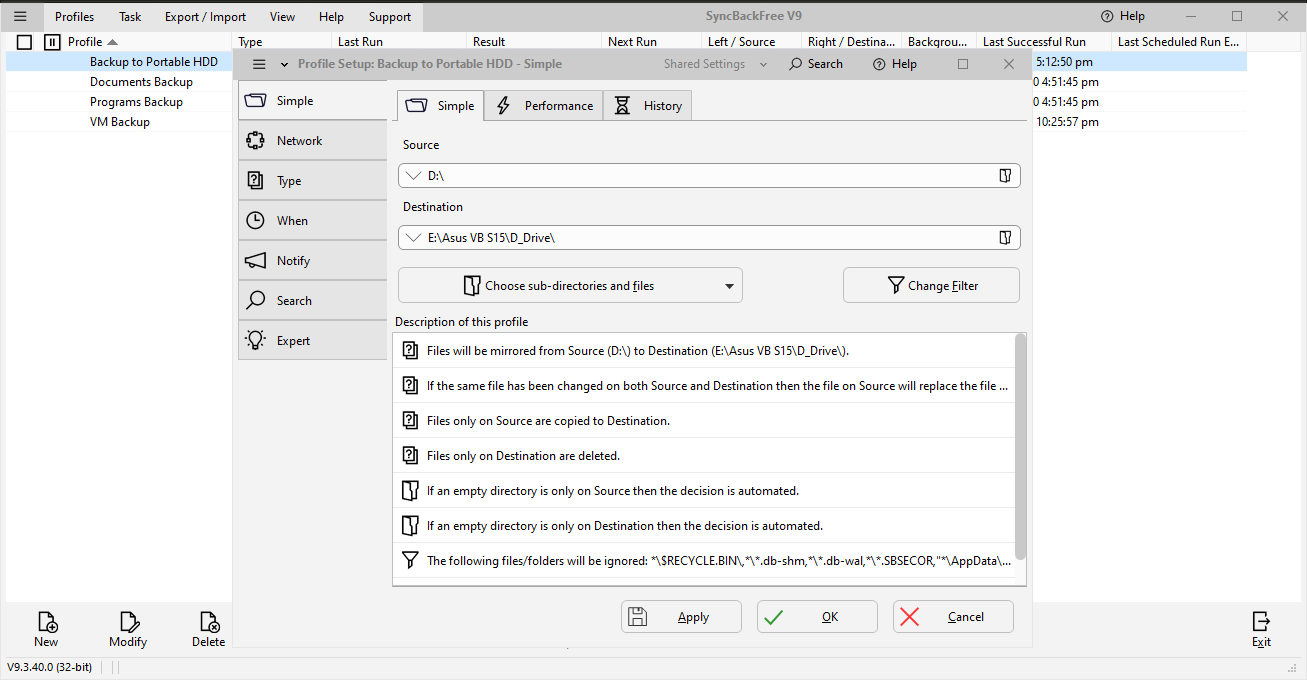Click Help in Profile Setup title bar
Viewport: 1307px width, 680px height.
(894, 64)
